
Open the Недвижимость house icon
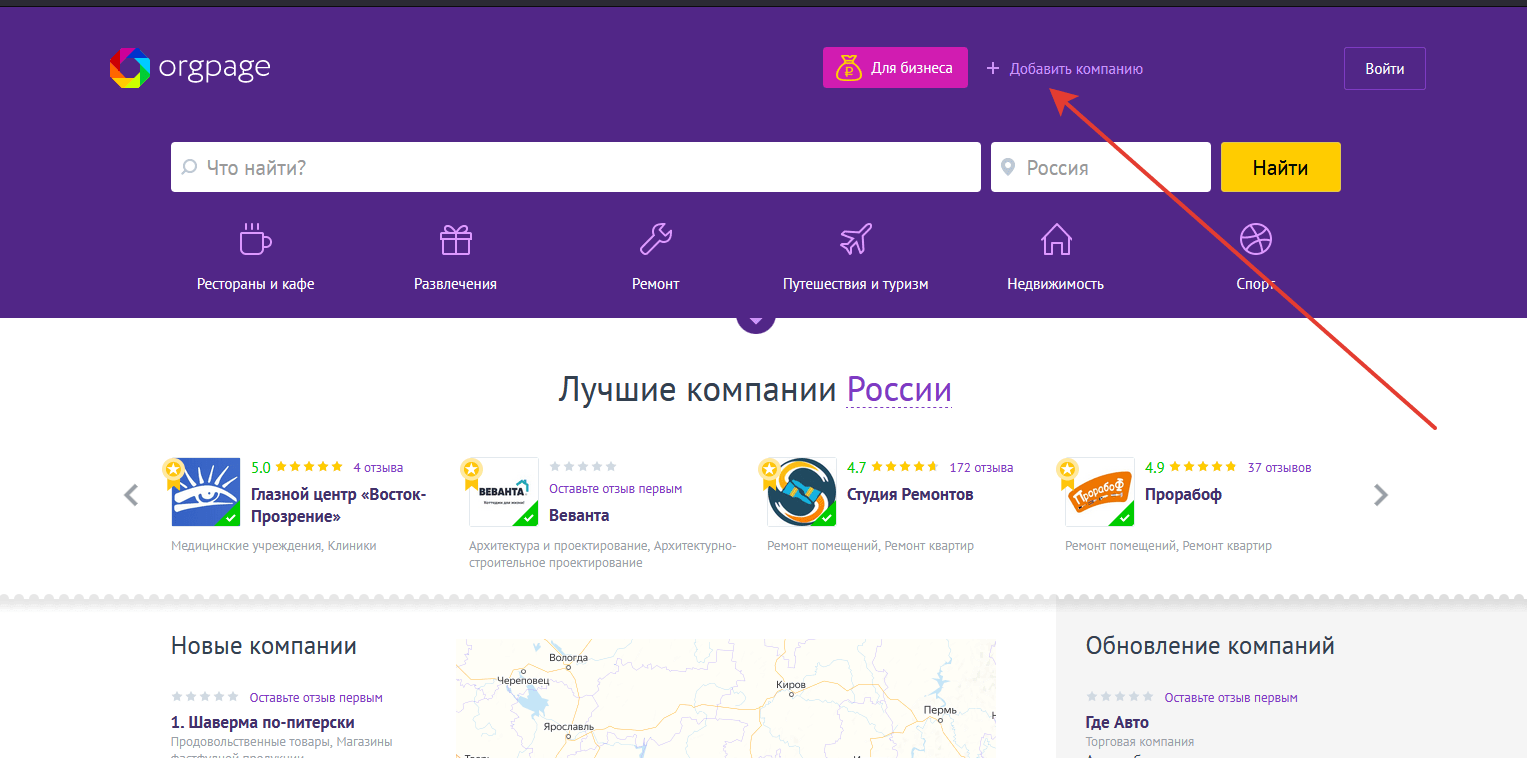pos(1055,239)
